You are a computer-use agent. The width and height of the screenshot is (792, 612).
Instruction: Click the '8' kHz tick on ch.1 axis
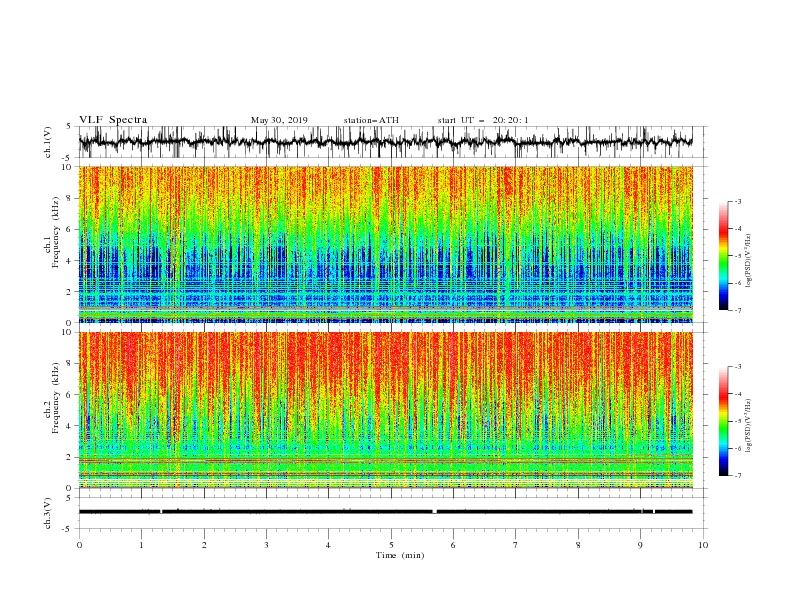pyautogui.click(x=70, y=198)
